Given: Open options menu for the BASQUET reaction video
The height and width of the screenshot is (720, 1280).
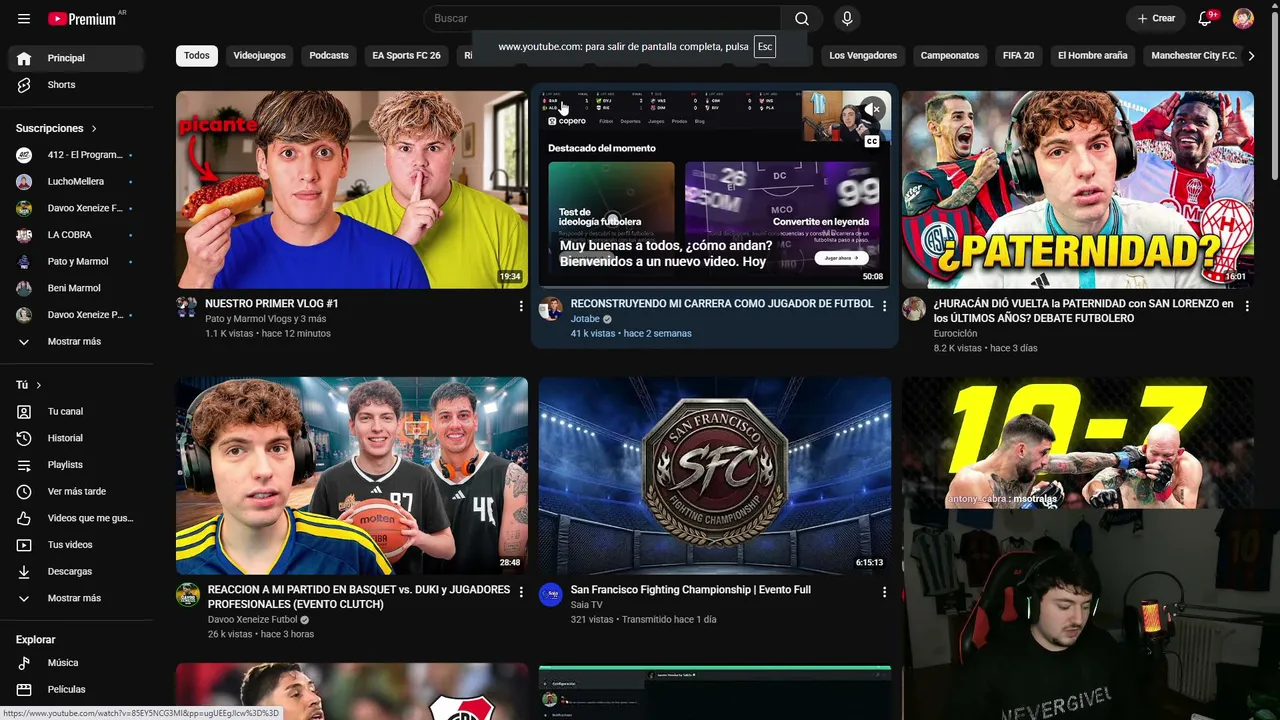Looking at the screenshot, I should tap(520, 592).
